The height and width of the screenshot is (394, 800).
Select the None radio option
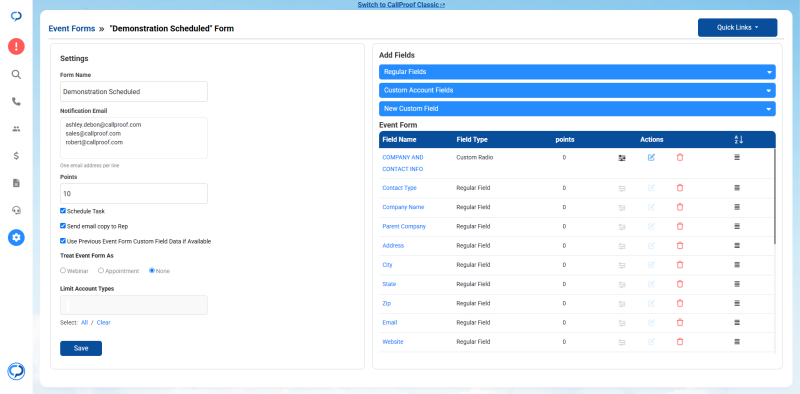[x=152, y=270]
